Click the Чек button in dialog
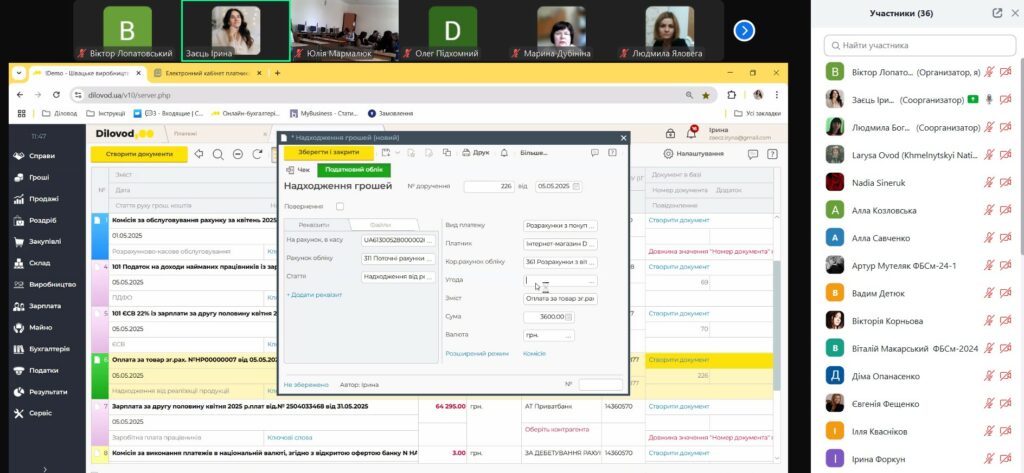 coord(298,170)
